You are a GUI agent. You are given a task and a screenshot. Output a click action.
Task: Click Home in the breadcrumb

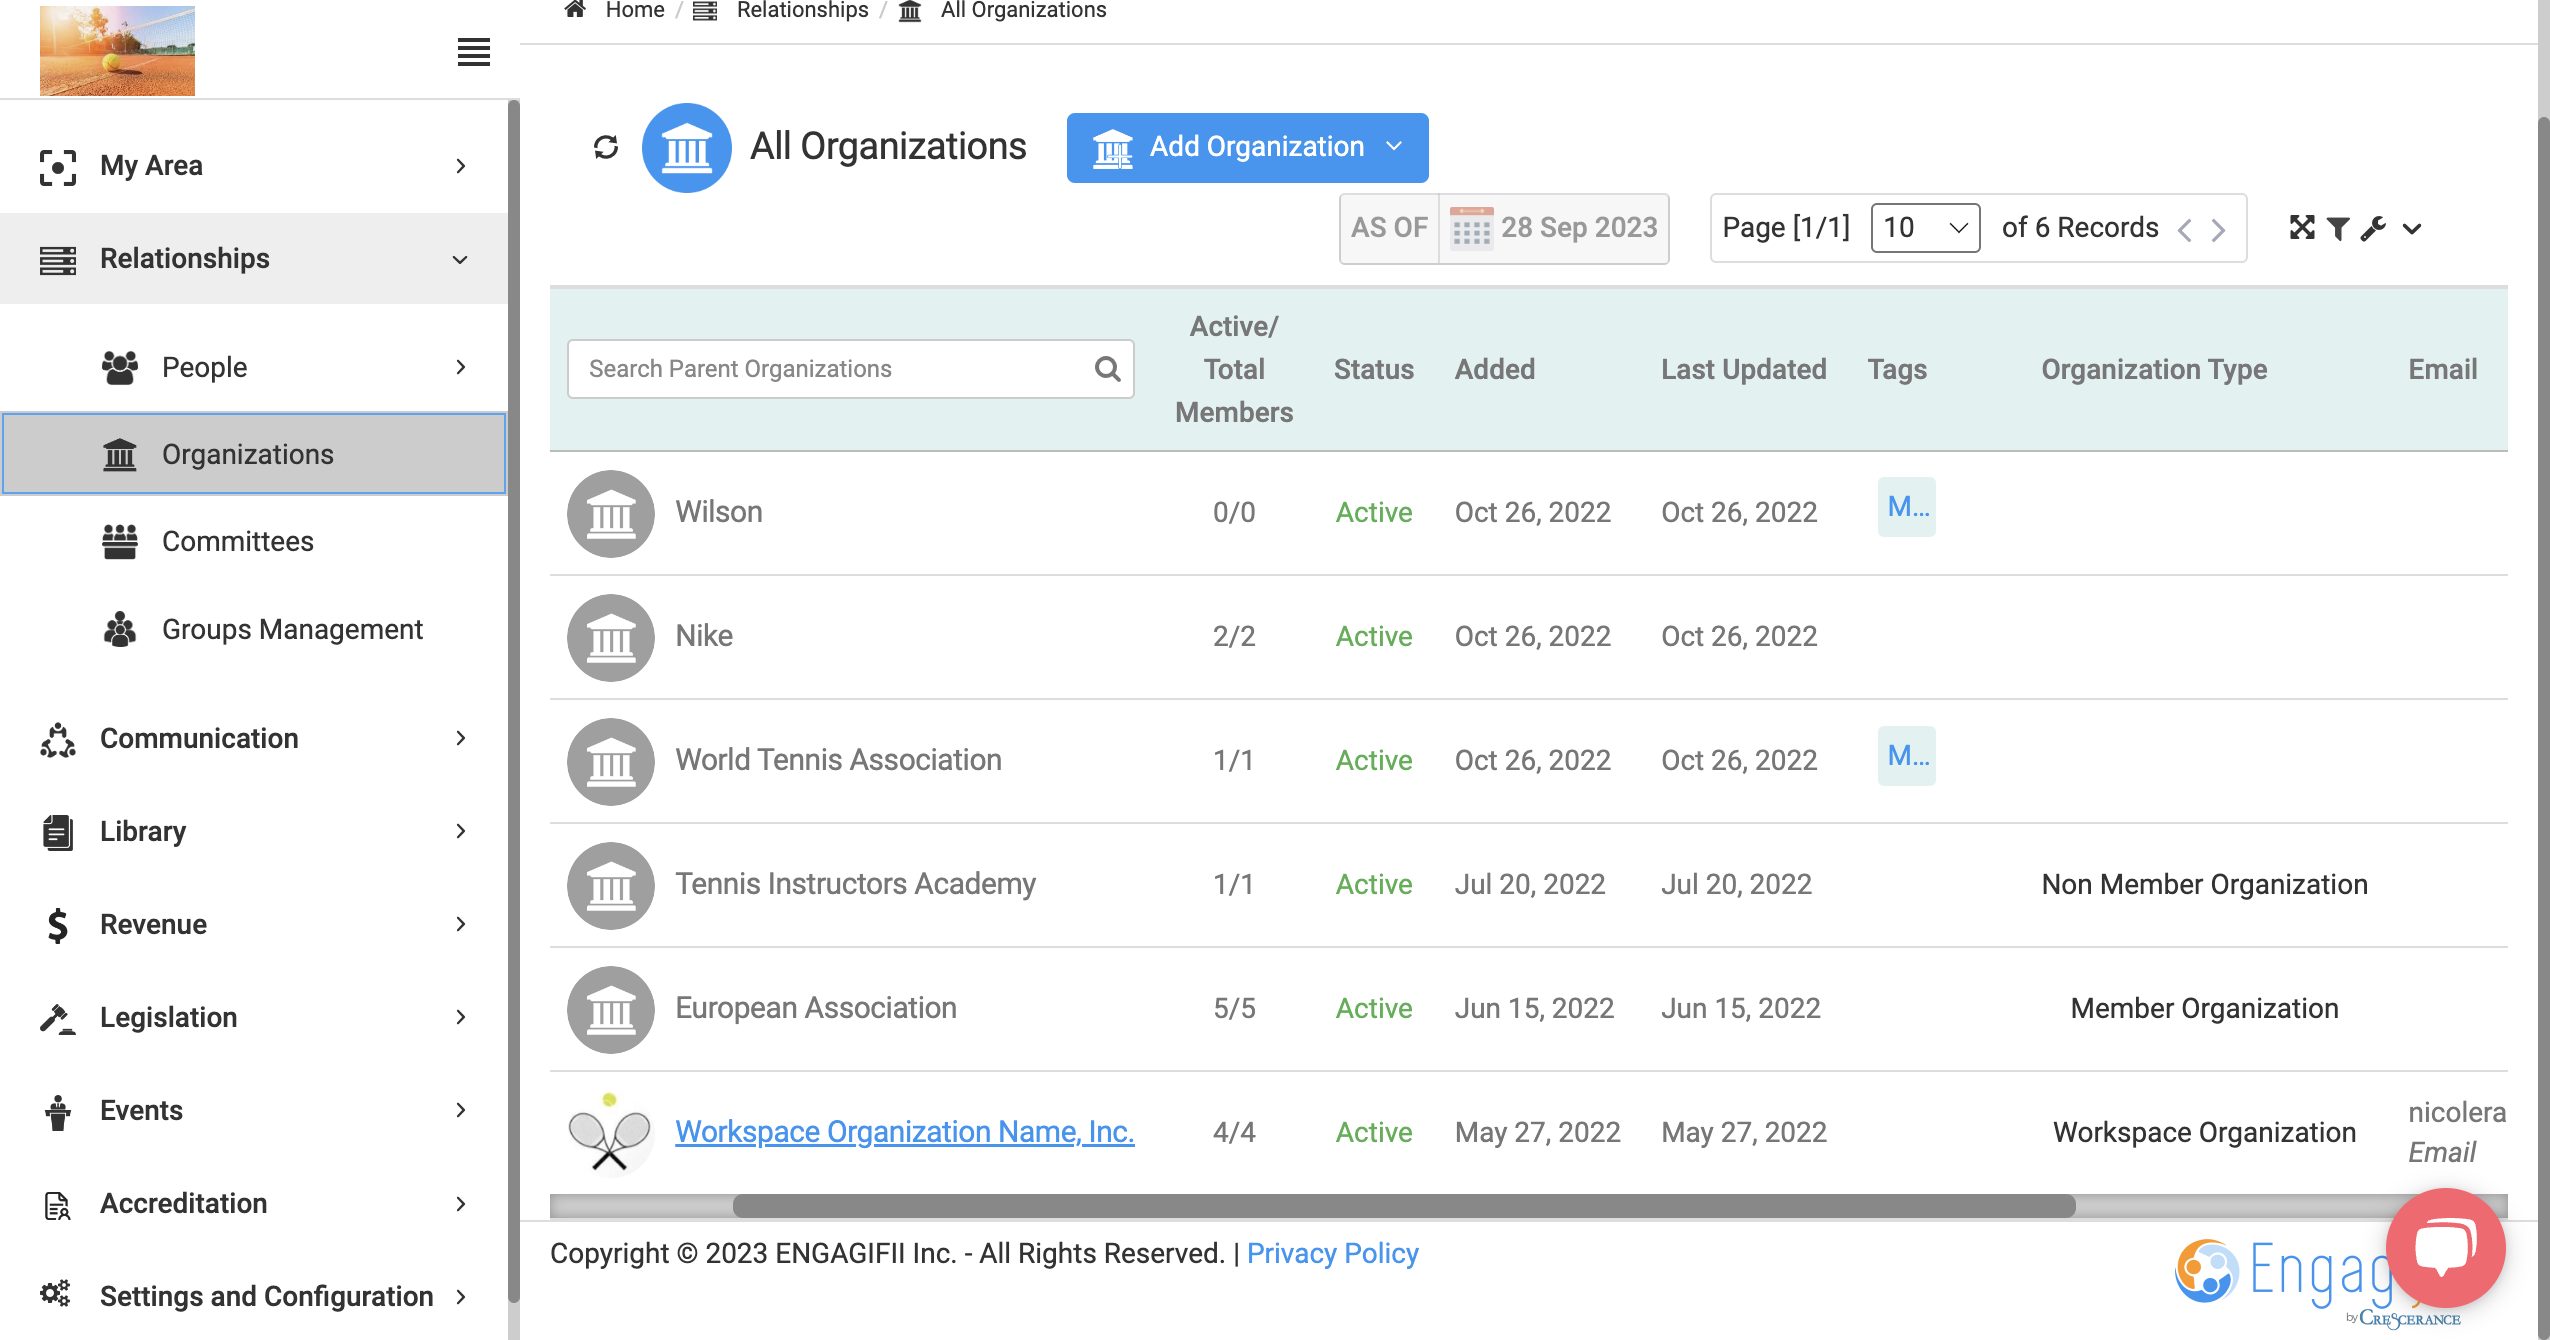tap(635, 10)
